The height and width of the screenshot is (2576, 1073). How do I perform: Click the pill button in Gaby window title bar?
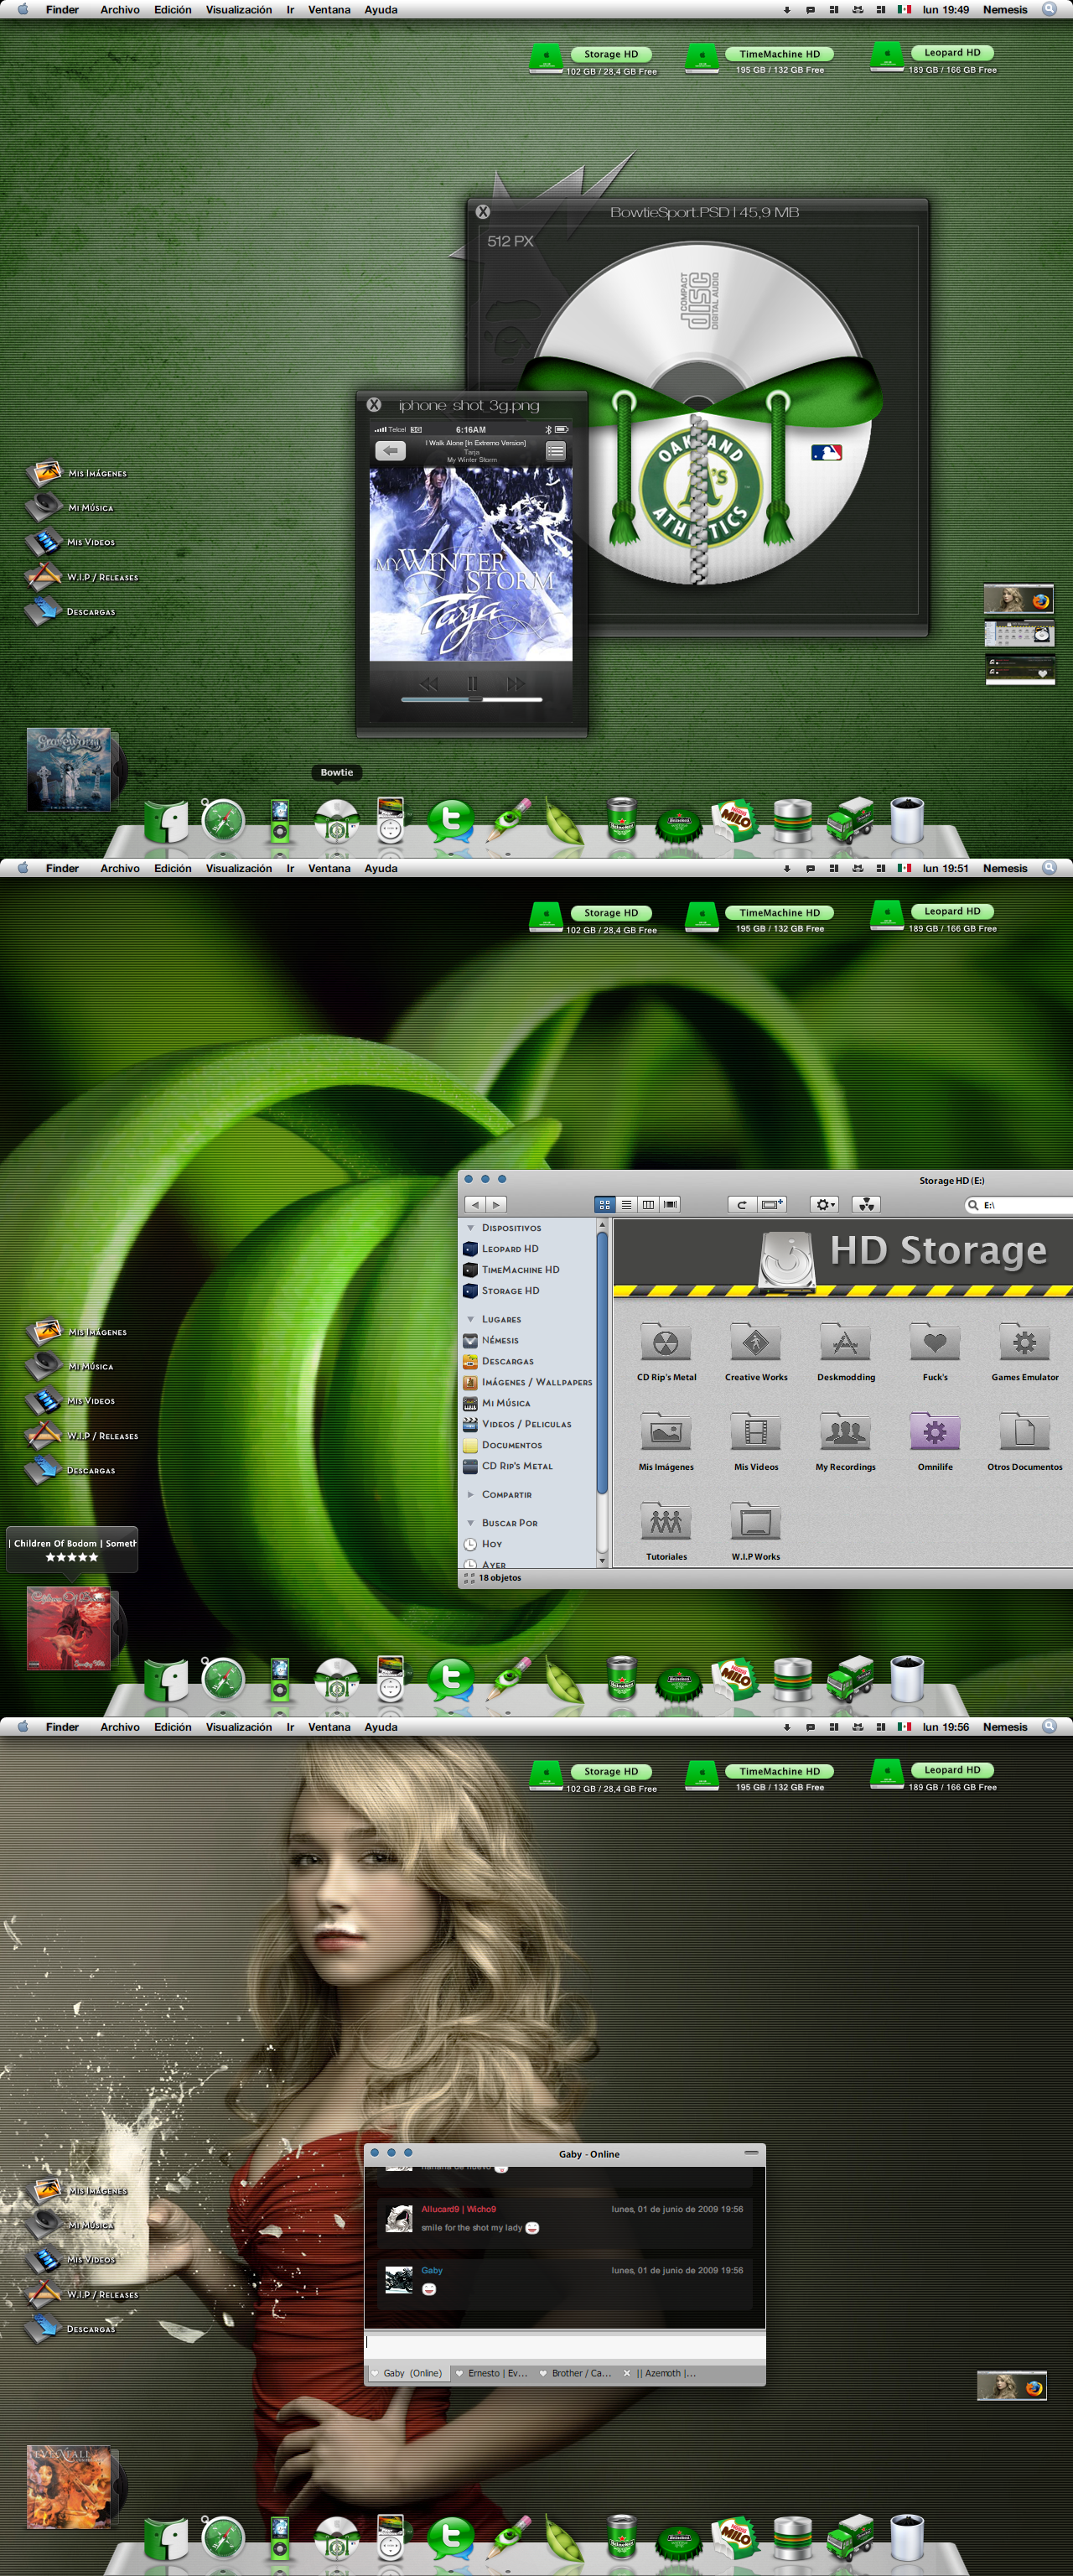click(x=751, y=2152)
